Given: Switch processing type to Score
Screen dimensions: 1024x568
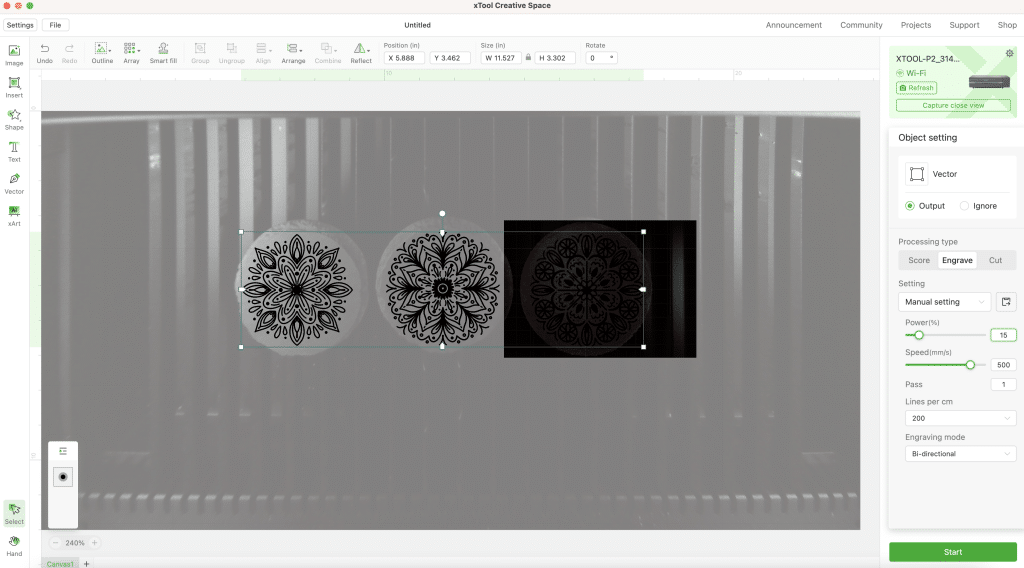Looking at the screenshot, I should pyautogui.click(x=918, y=260).
